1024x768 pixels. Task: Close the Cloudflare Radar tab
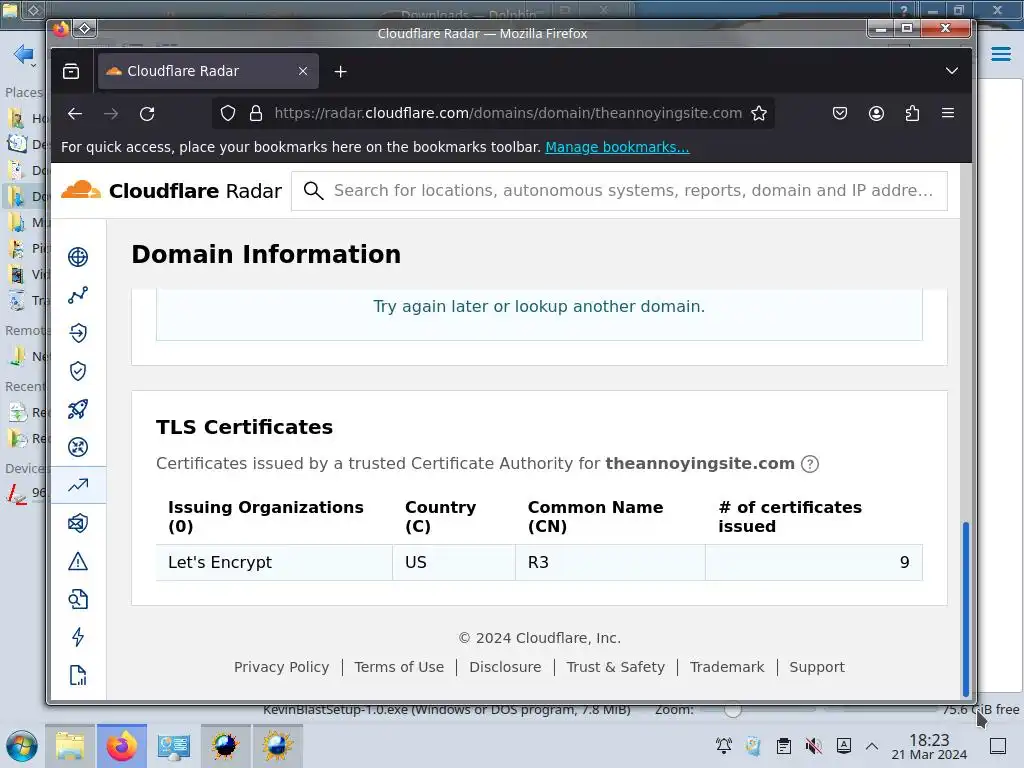303,71
